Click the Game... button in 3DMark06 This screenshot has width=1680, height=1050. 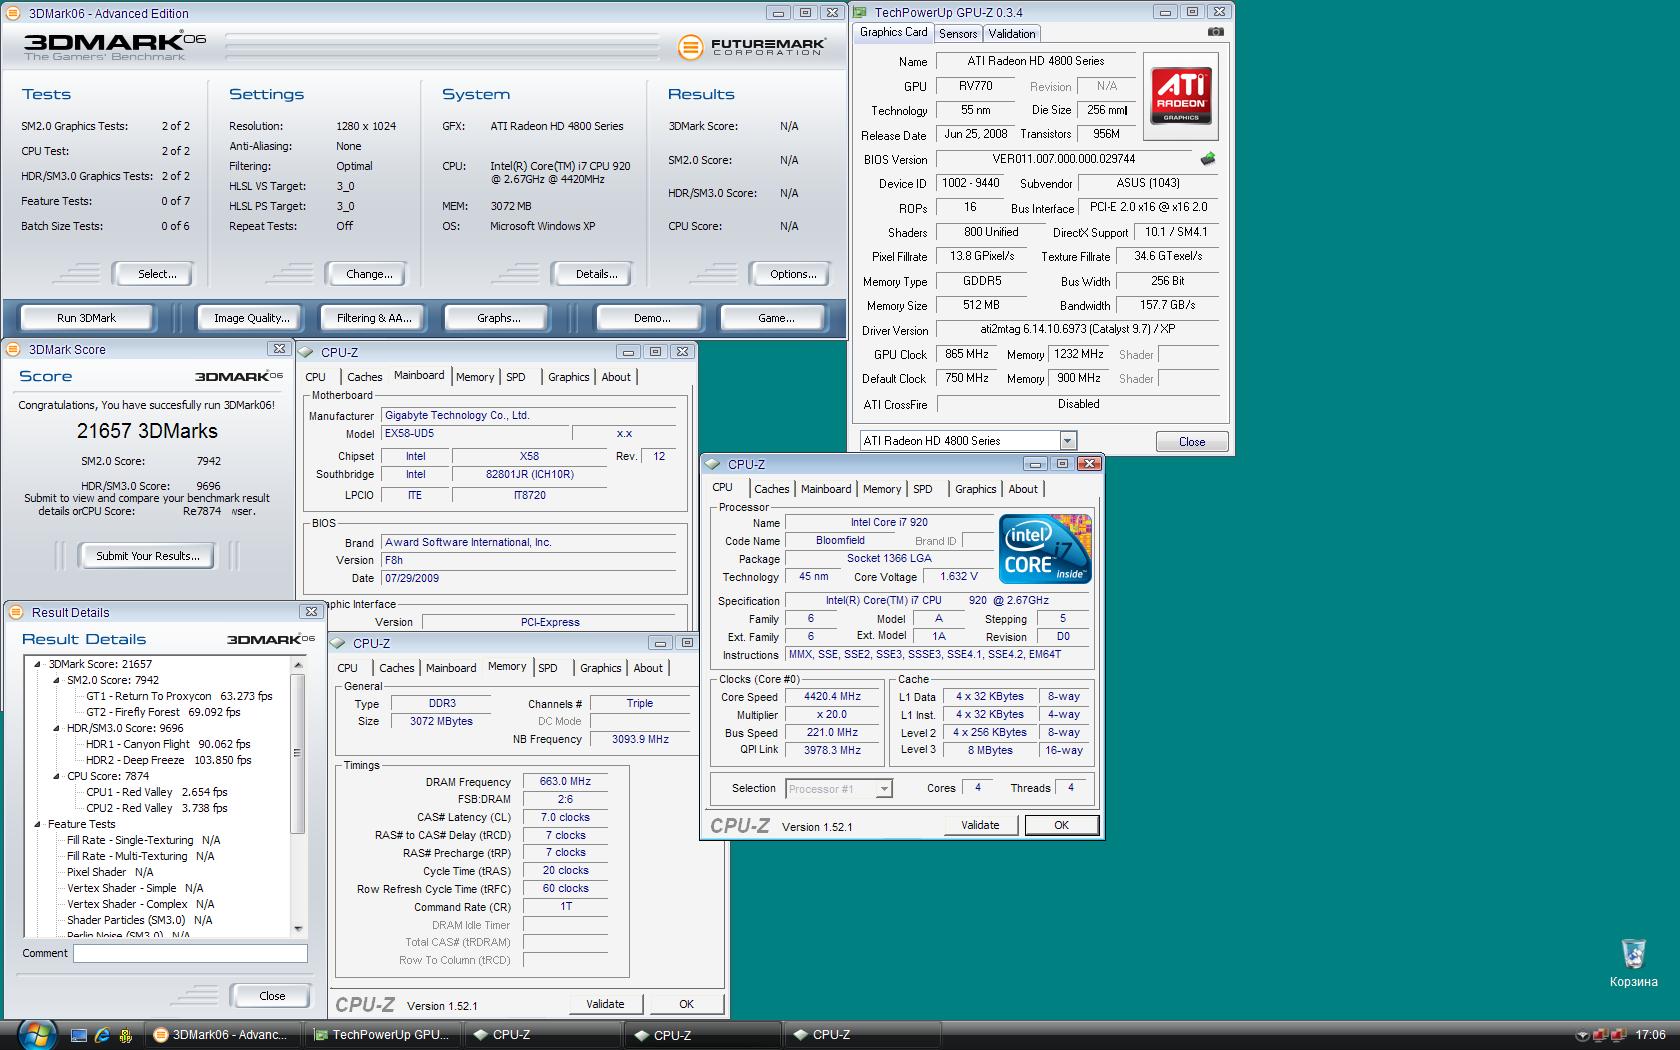click(x=776, y=318)
